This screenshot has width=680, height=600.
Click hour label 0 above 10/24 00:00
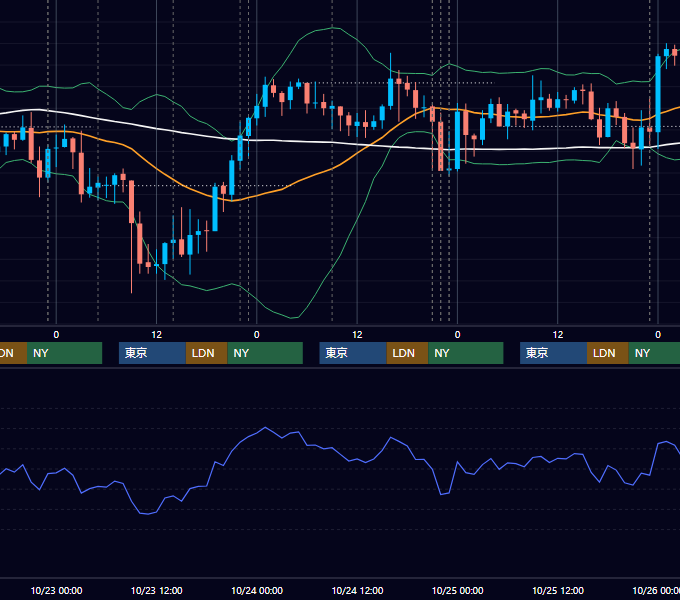coord(257,334)
